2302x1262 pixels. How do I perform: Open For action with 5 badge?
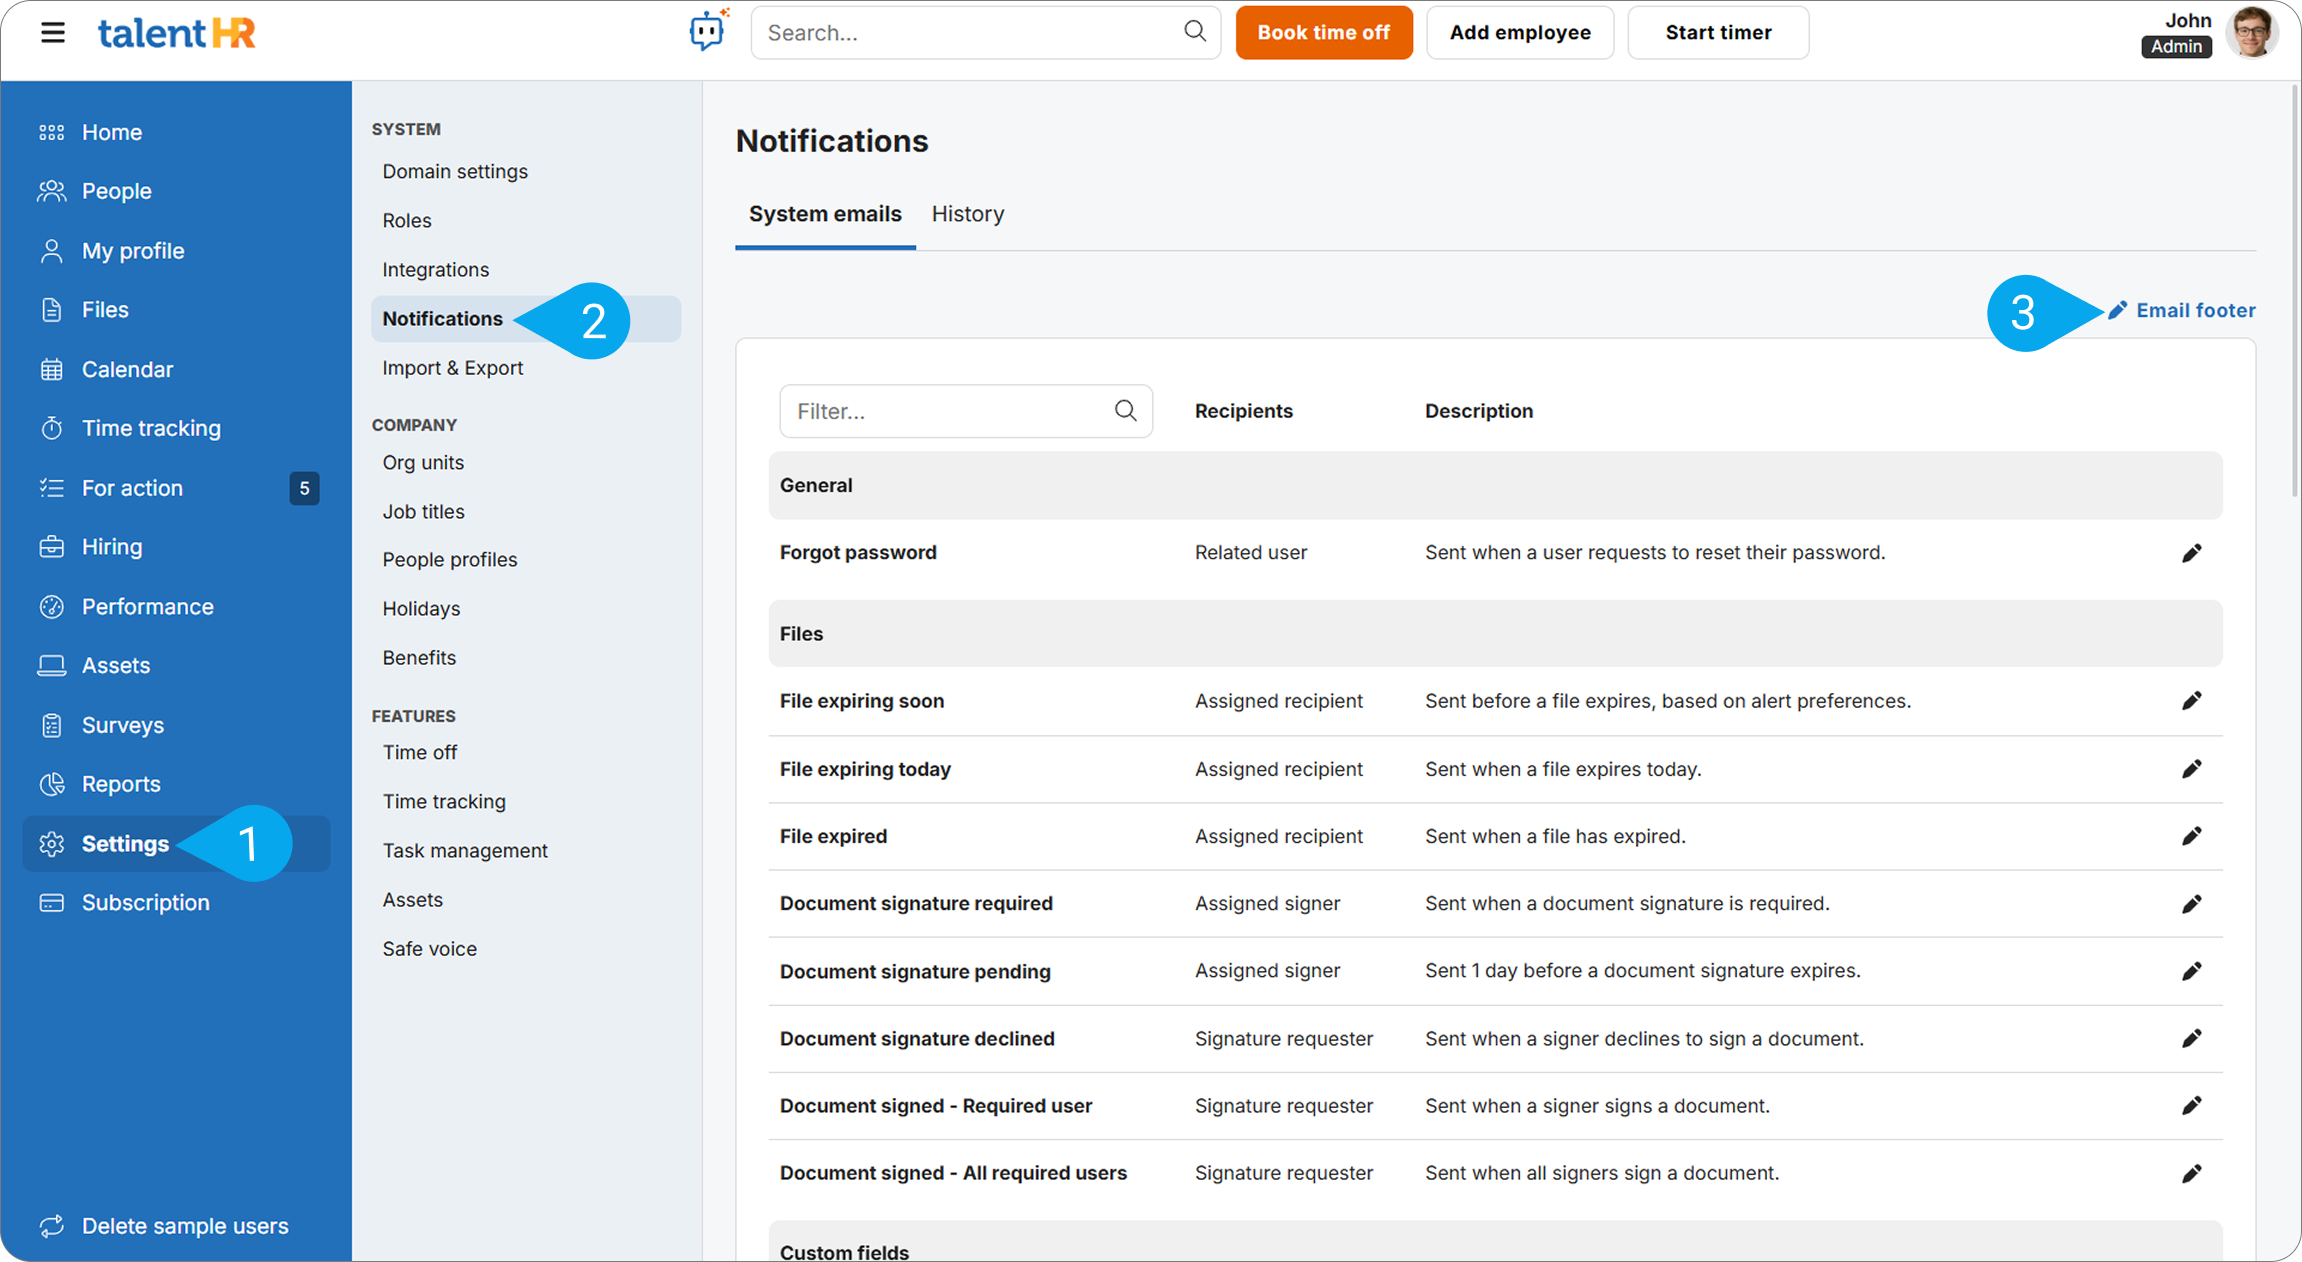(132, 488)
